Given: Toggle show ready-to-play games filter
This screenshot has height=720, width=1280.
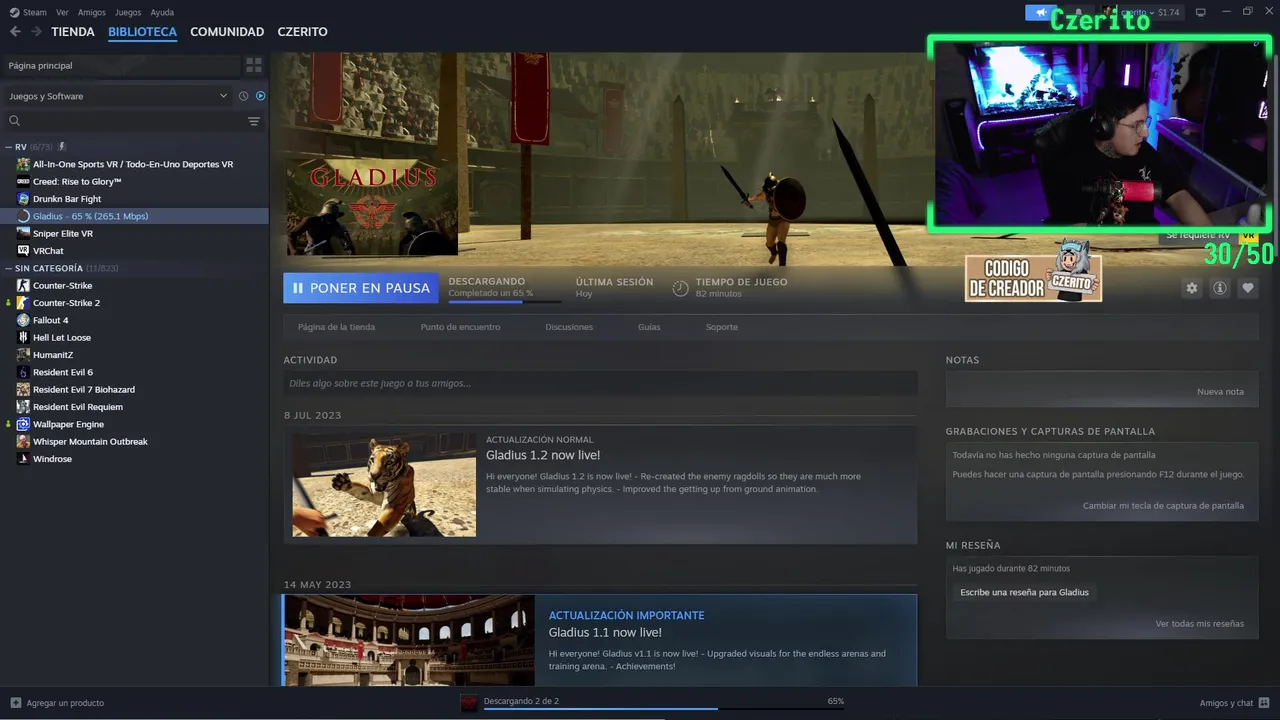Looking at the screenshot, I should [x=260, y=96].
